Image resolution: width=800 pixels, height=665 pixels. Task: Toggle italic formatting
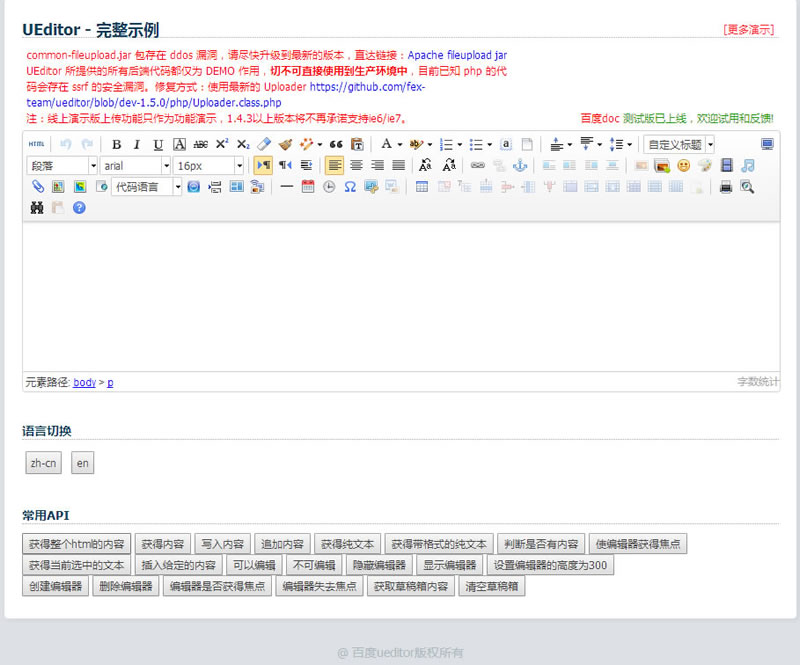point(137,144)
